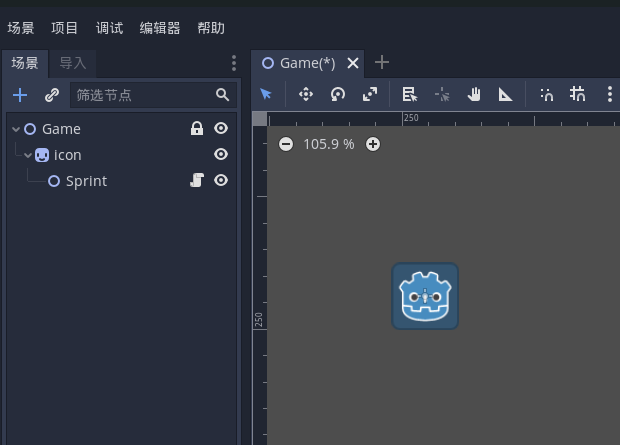Activate the Scale Mode tool
Image resolution: width=620 pixels, height=445 pixels.
click(370, 95)
